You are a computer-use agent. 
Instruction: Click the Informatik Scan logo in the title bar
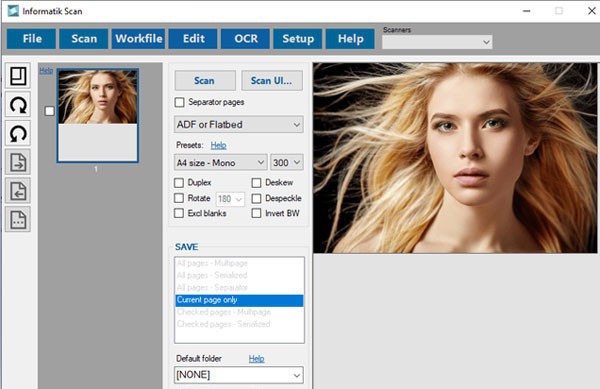click(x=13, y=11)
